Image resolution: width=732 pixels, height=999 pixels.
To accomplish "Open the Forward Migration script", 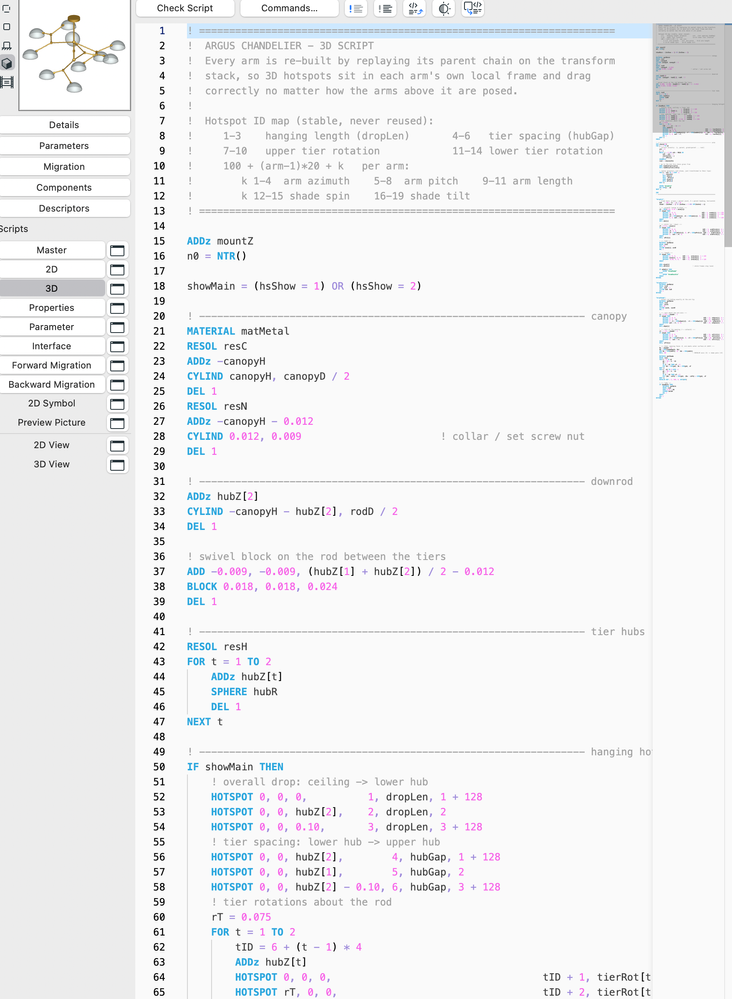I will pos(52,365).
